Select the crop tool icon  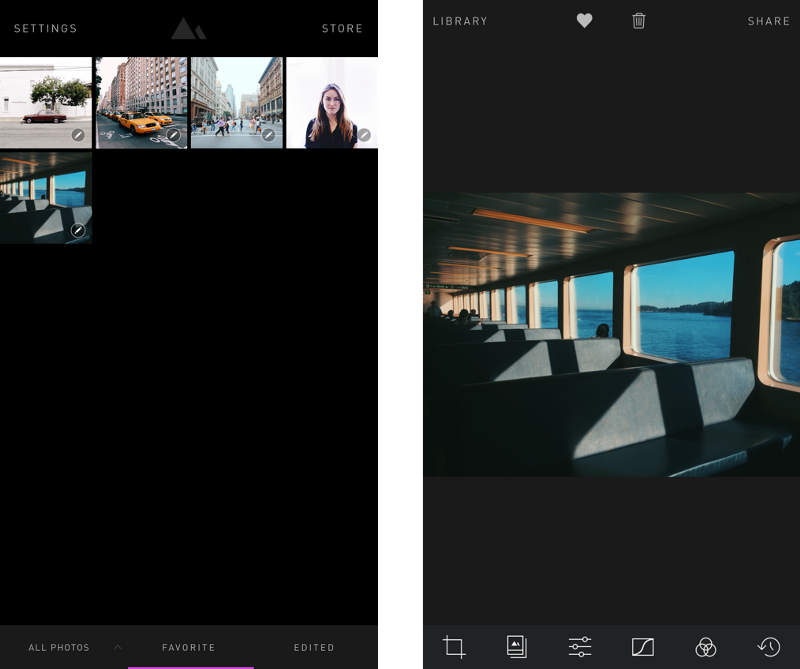pos(454,647)
